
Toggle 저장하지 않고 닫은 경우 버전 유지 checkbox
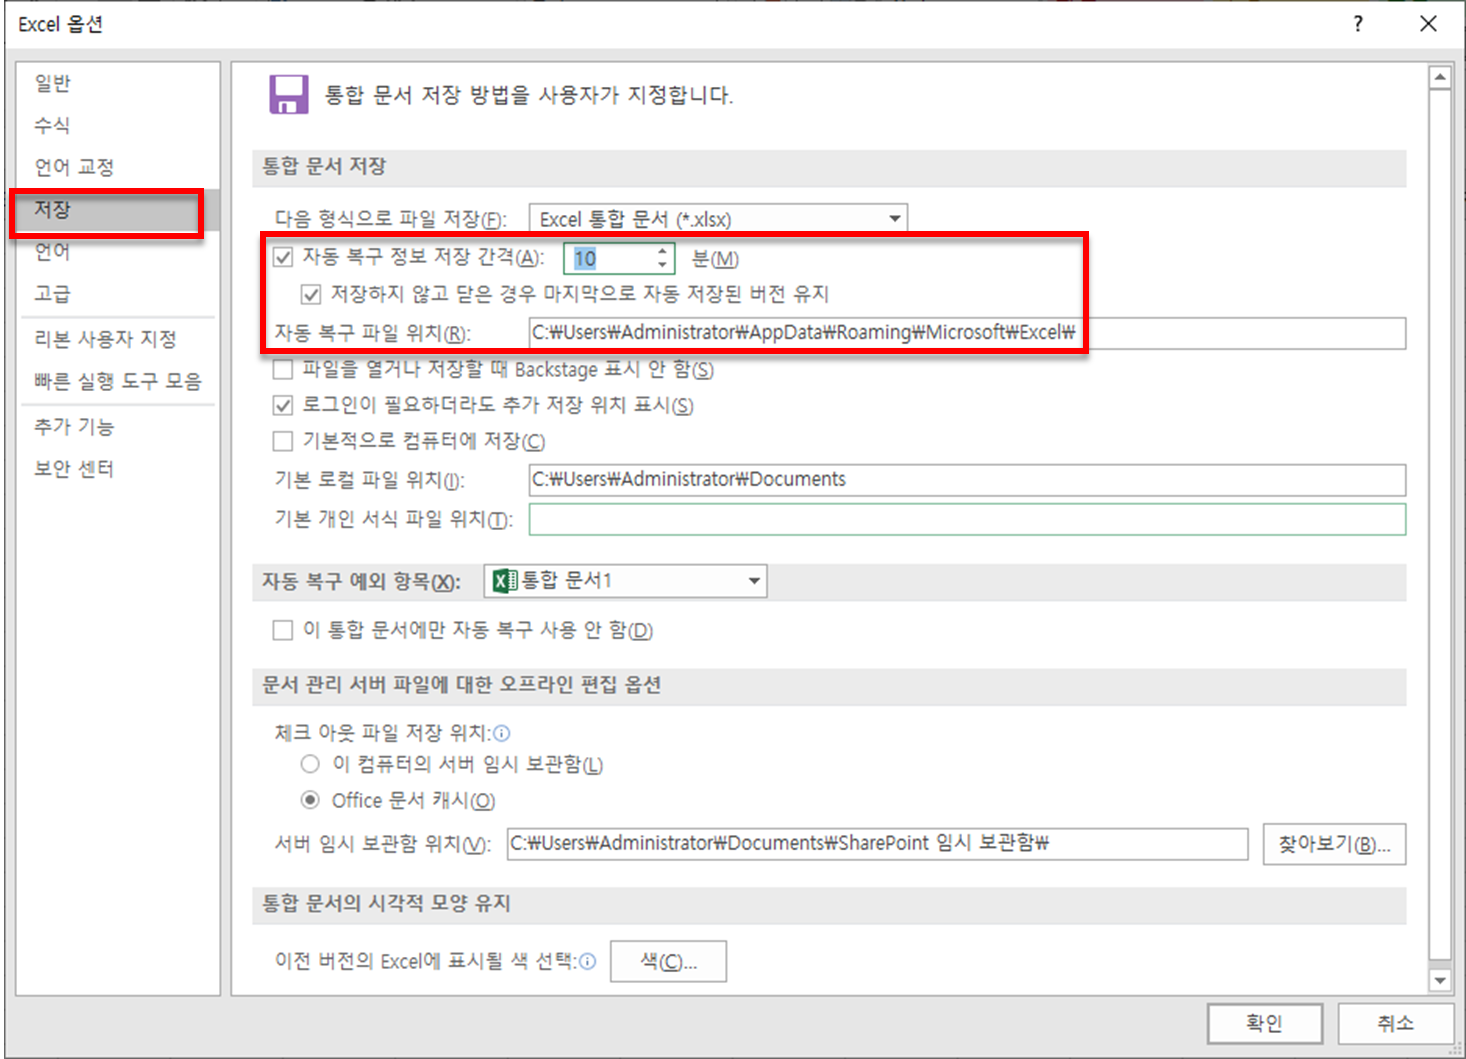pos(311,294)
